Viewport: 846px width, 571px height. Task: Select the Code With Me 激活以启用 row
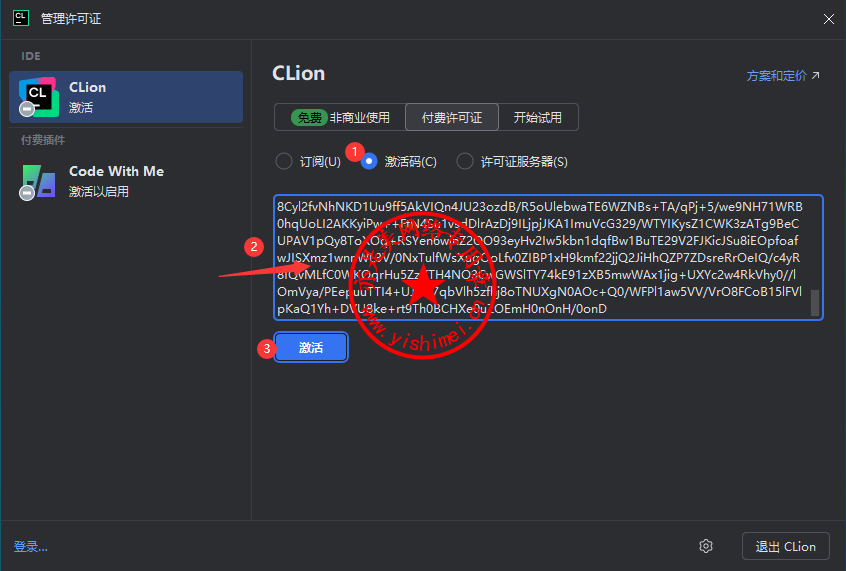[126, 181]
